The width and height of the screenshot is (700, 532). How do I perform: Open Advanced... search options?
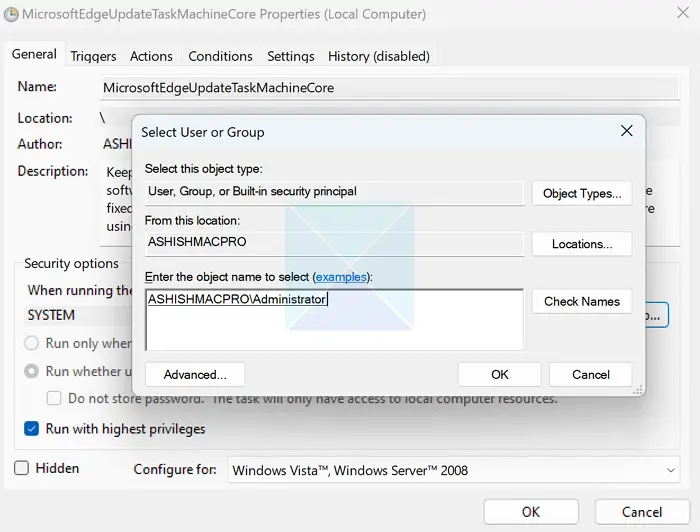pos(195,374)
